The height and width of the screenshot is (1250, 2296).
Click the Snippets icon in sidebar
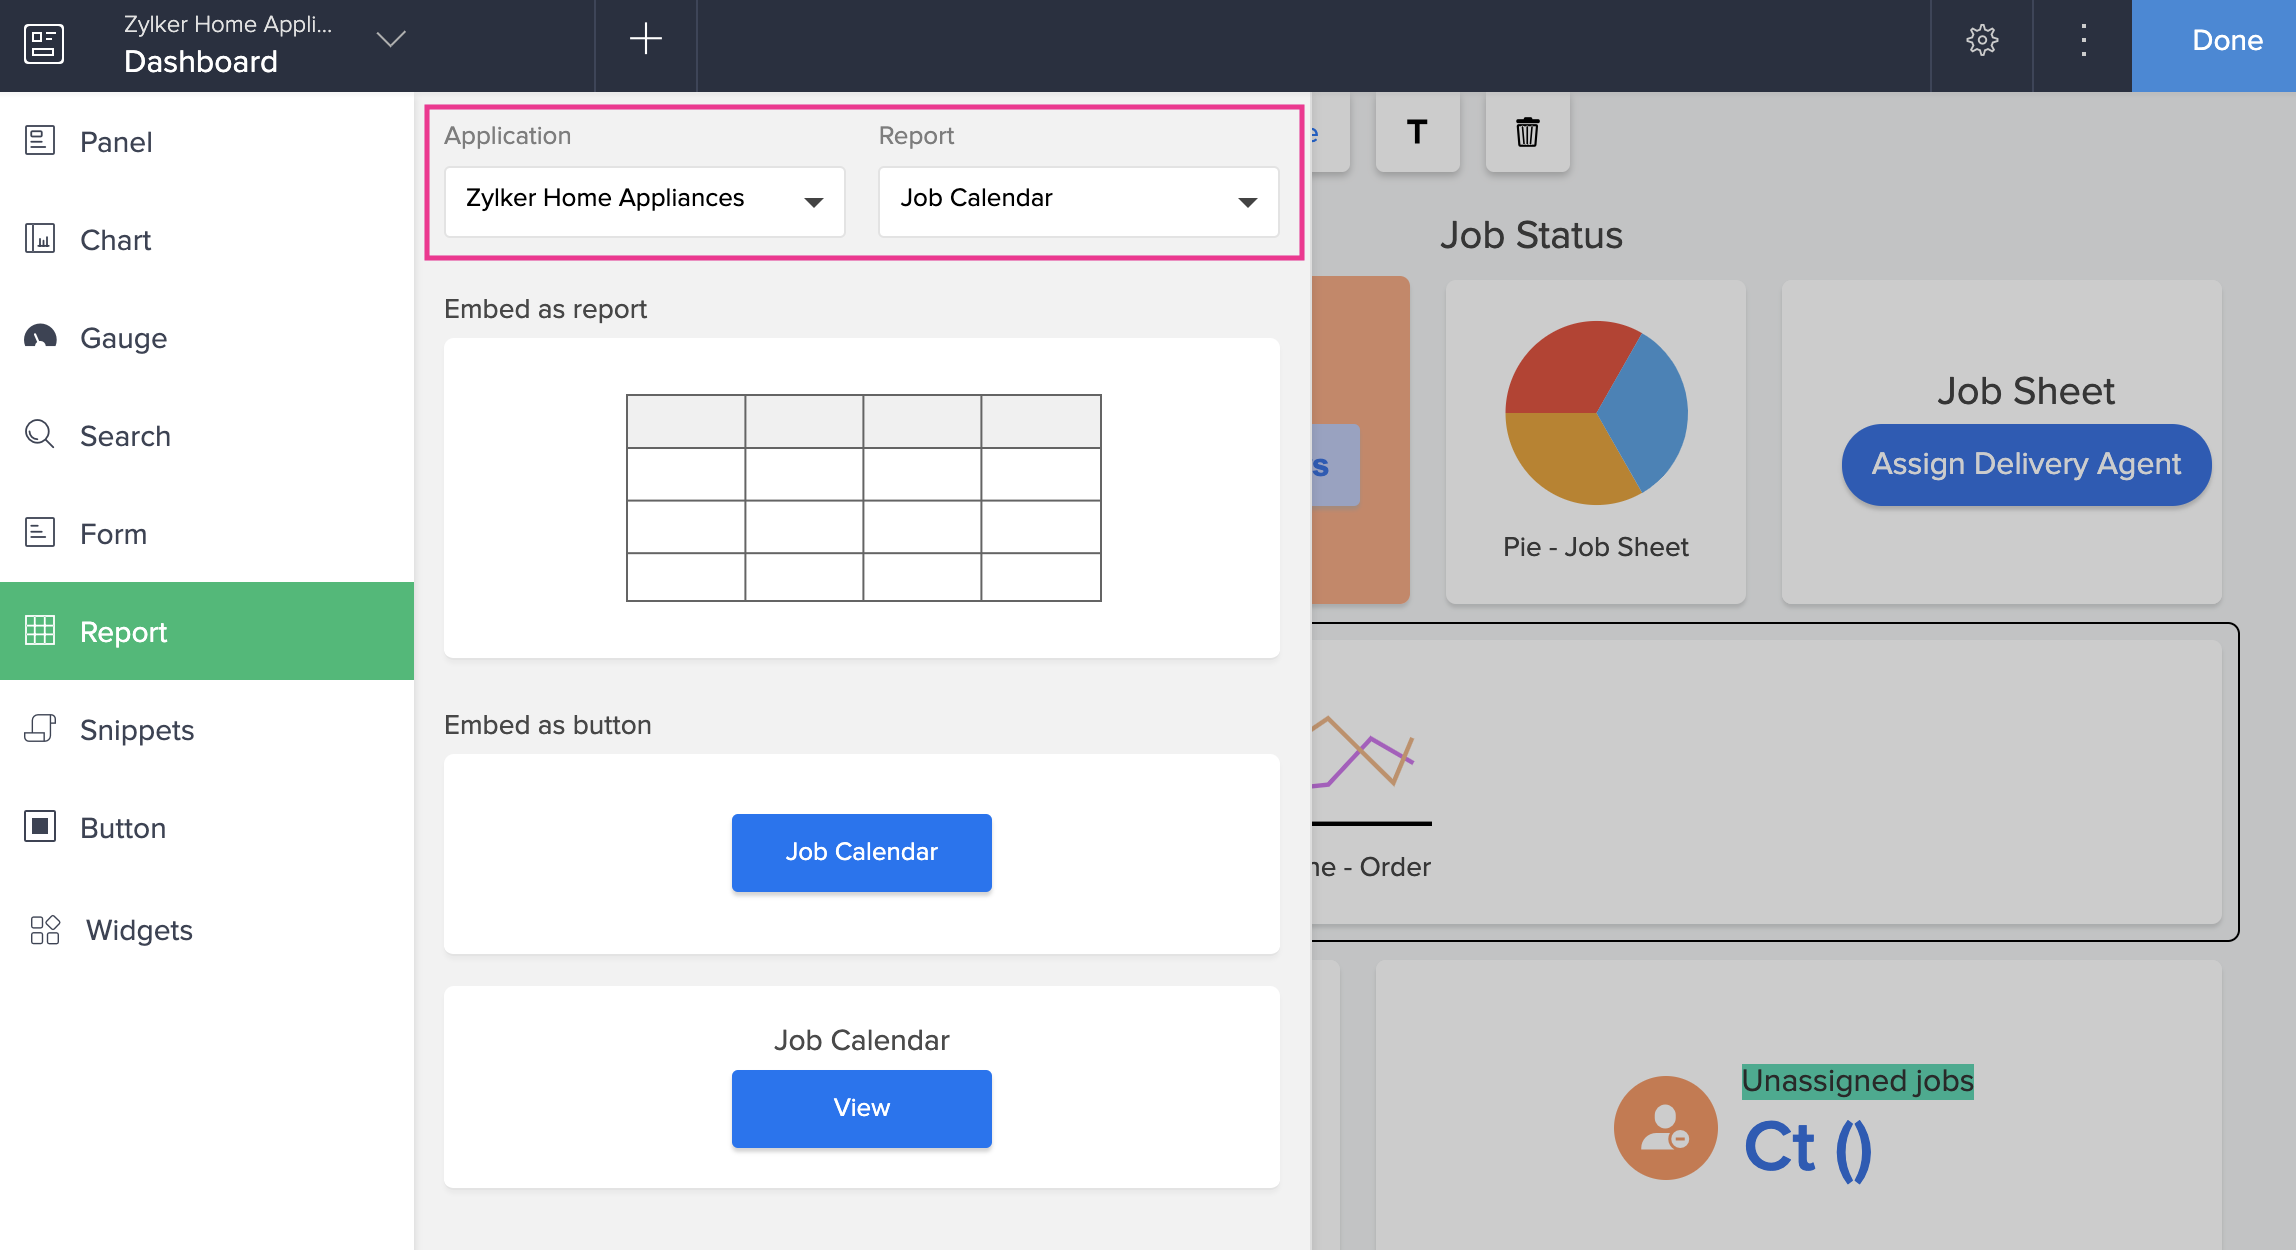coord(40,728)
